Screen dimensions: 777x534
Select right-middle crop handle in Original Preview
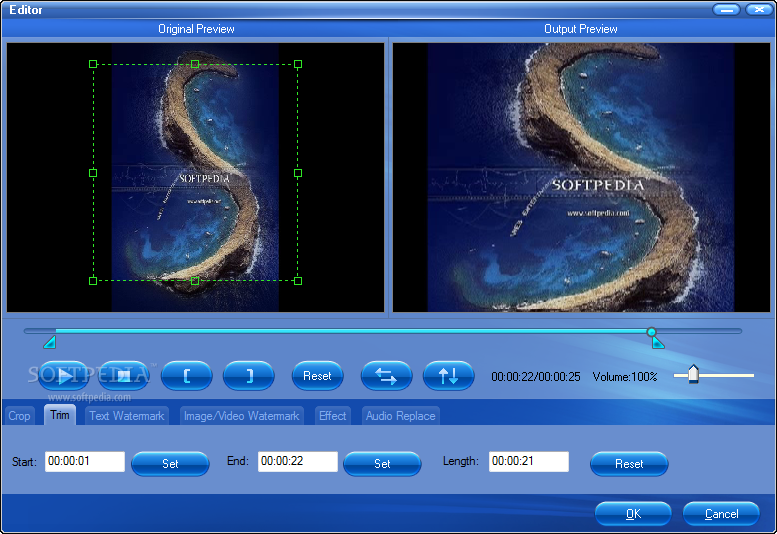click(298, 173)
